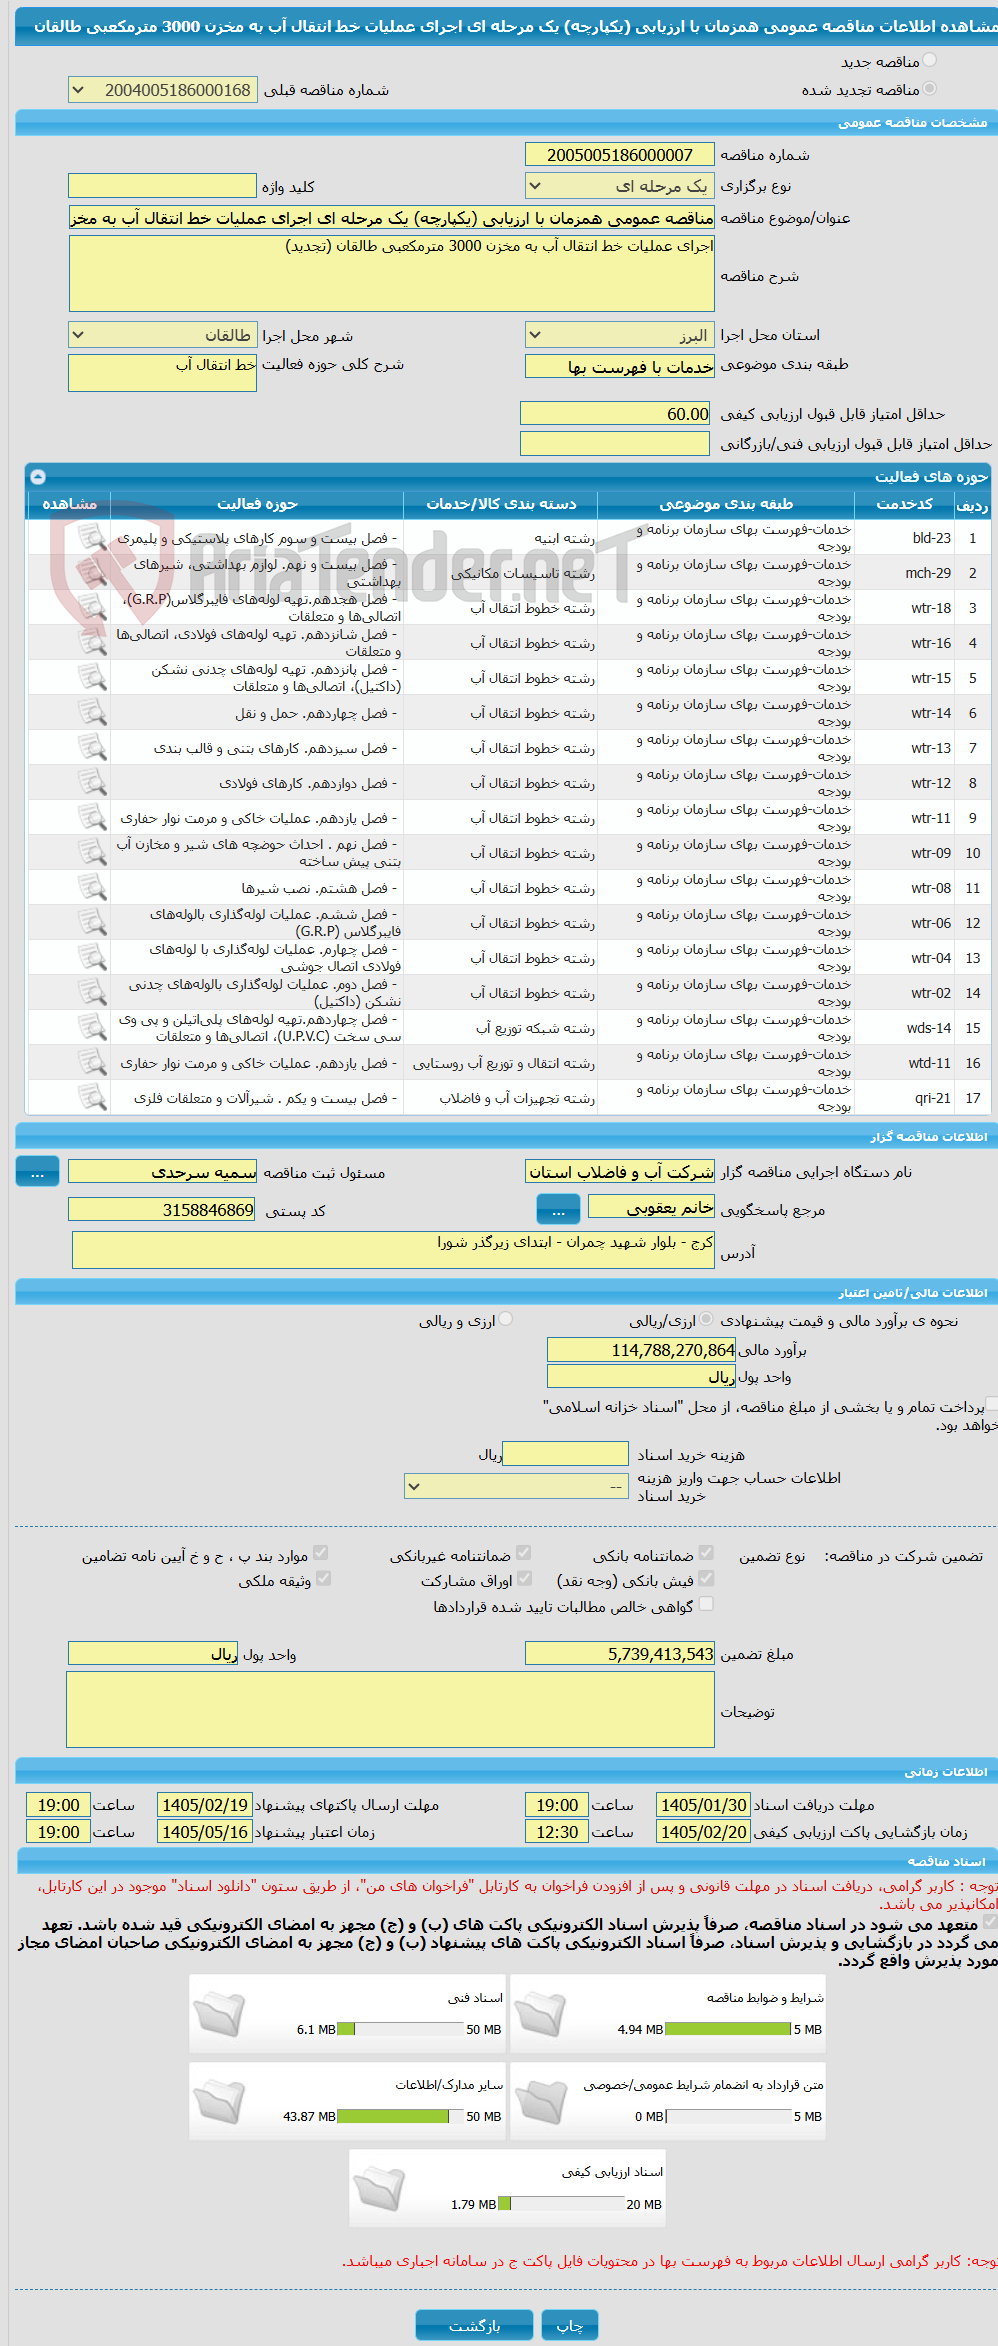Toggle اوراق مشارکت checkbox

pyautogui.click(x=523, y=1579)
